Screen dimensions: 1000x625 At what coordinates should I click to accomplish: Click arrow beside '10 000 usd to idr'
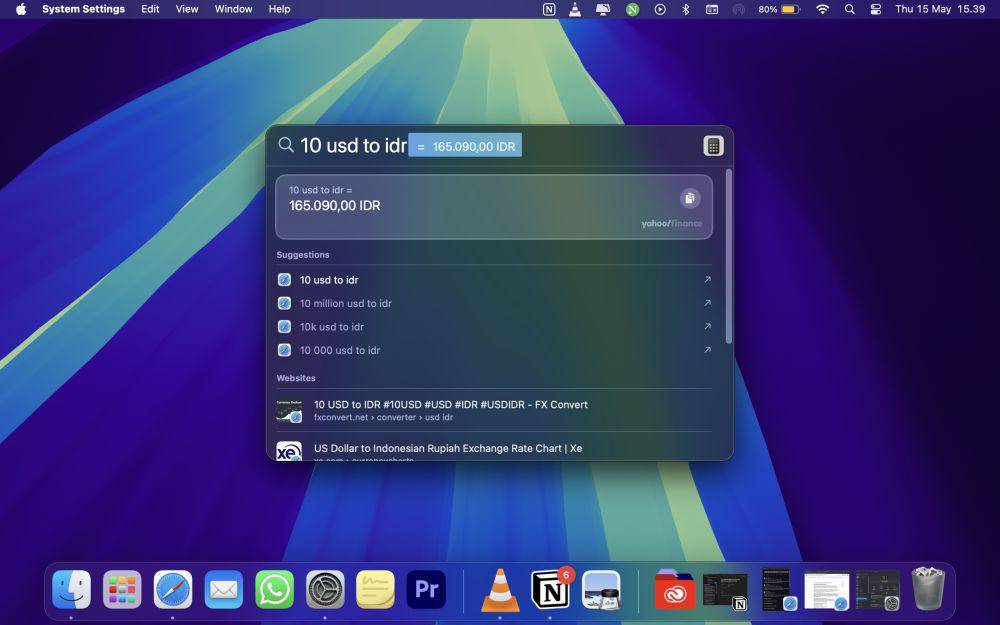pyautogui.click(x=707, y=349)
